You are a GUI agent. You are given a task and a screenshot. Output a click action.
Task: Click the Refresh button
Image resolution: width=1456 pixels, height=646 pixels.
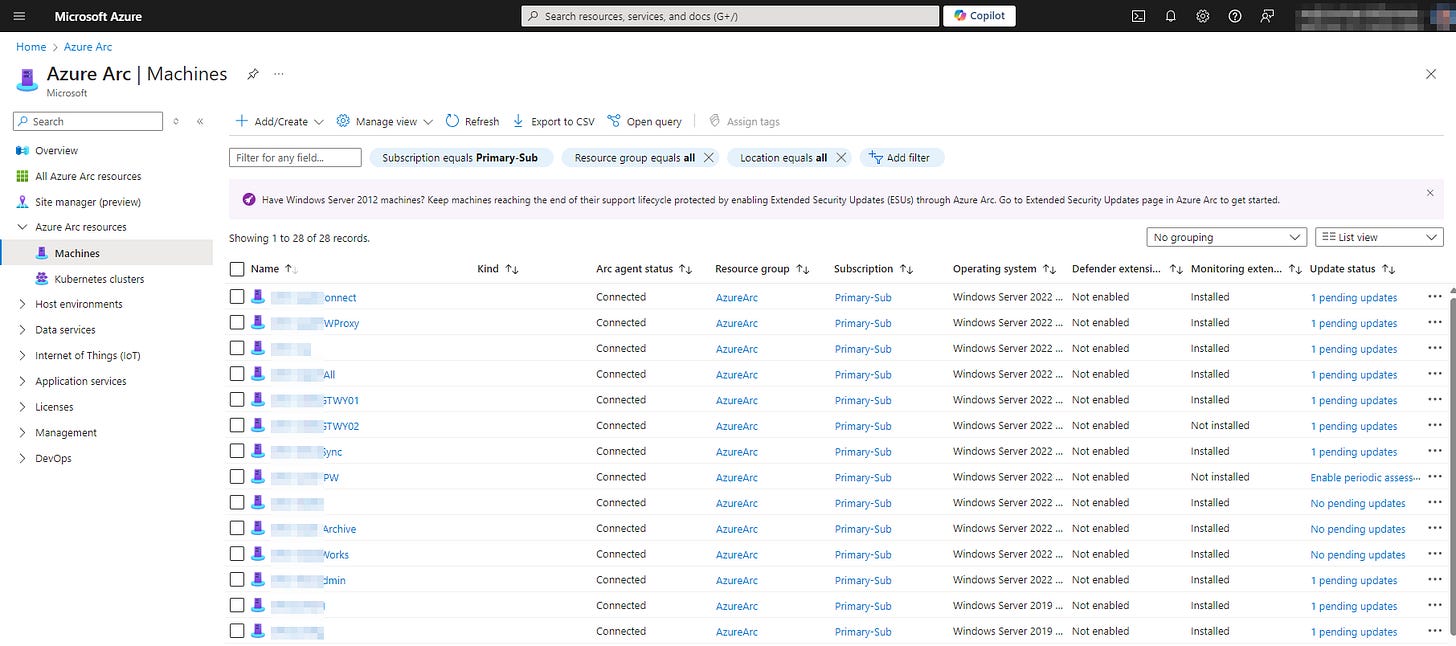click(x=472, y=121)
